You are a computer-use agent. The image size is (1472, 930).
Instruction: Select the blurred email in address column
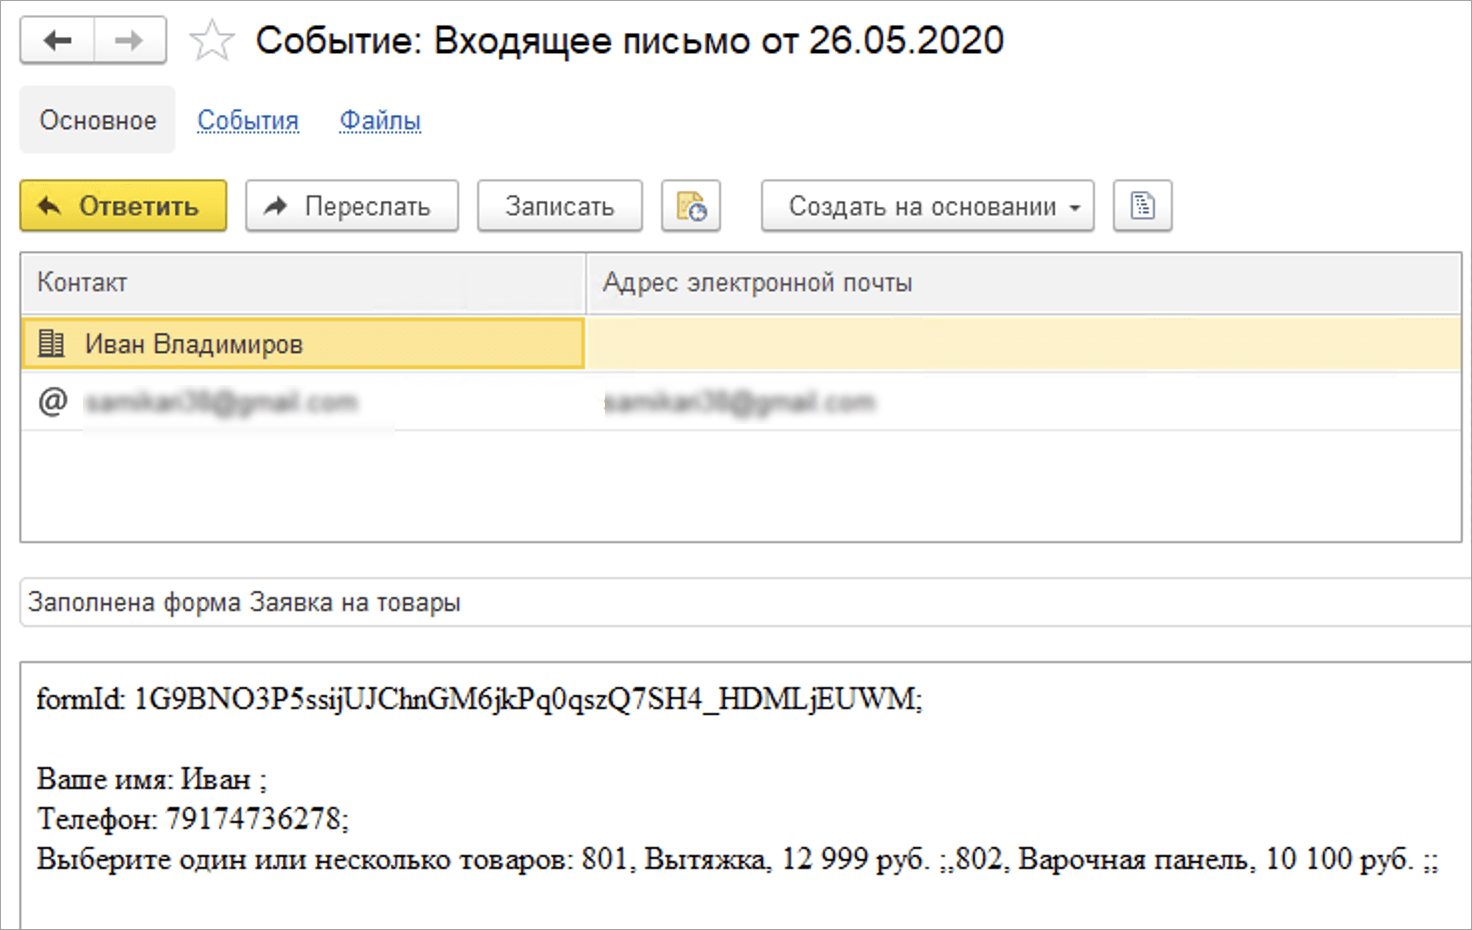coord(740,402)
